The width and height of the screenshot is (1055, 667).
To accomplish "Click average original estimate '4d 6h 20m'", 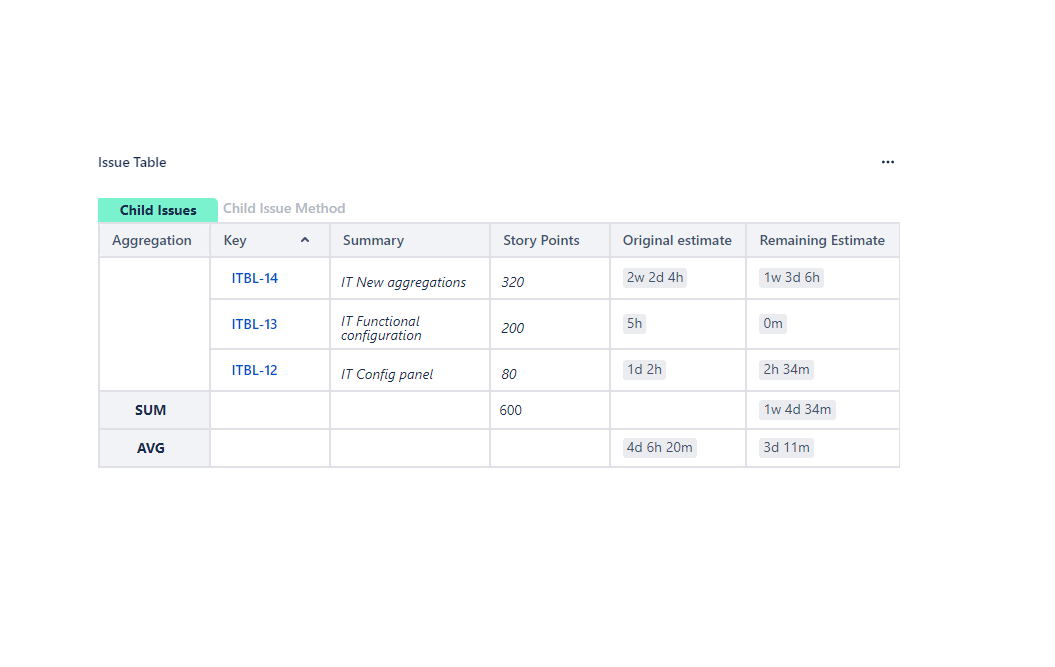I will [659, 448].
